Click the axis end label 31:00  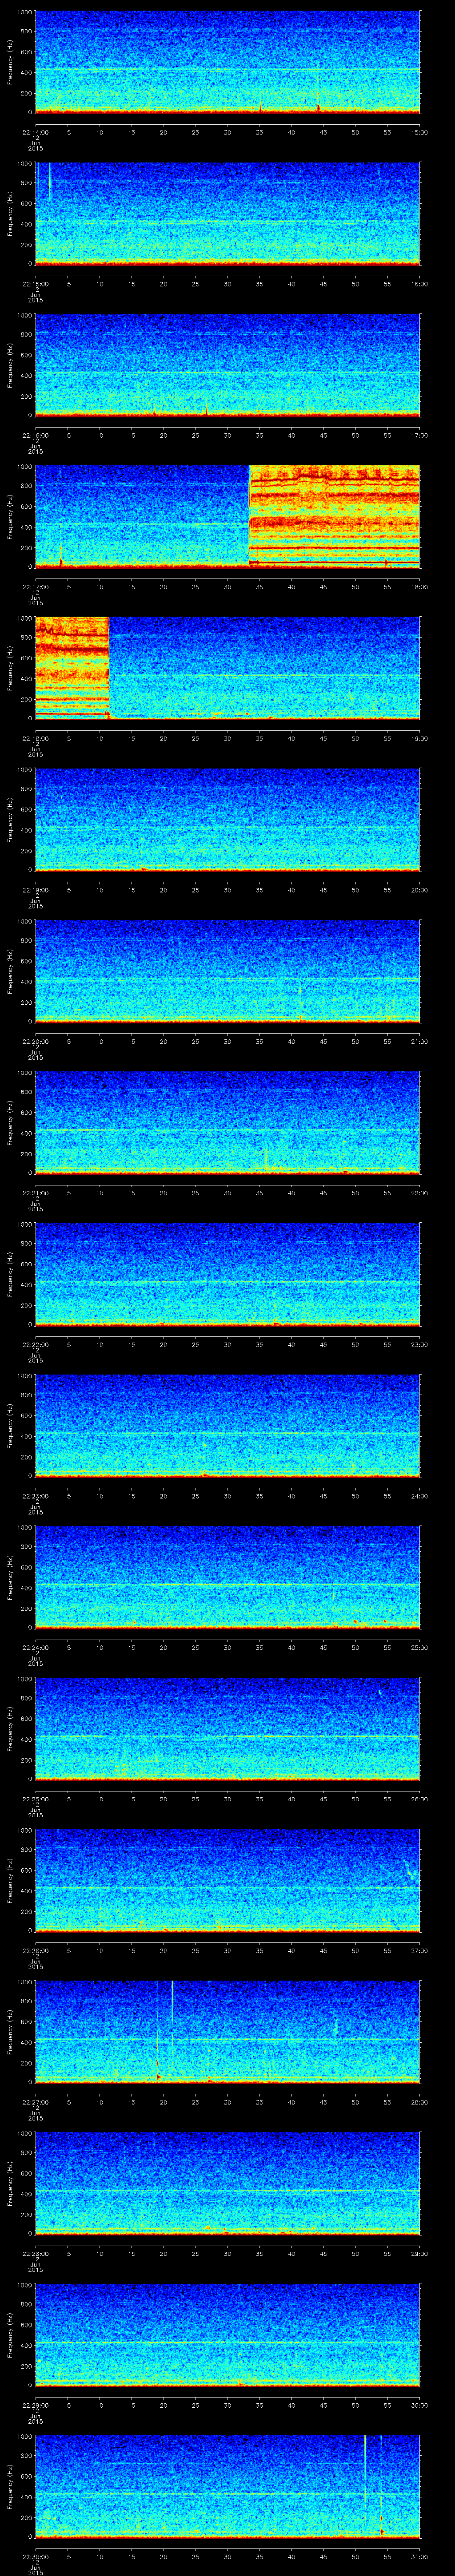click(419, 2556)
